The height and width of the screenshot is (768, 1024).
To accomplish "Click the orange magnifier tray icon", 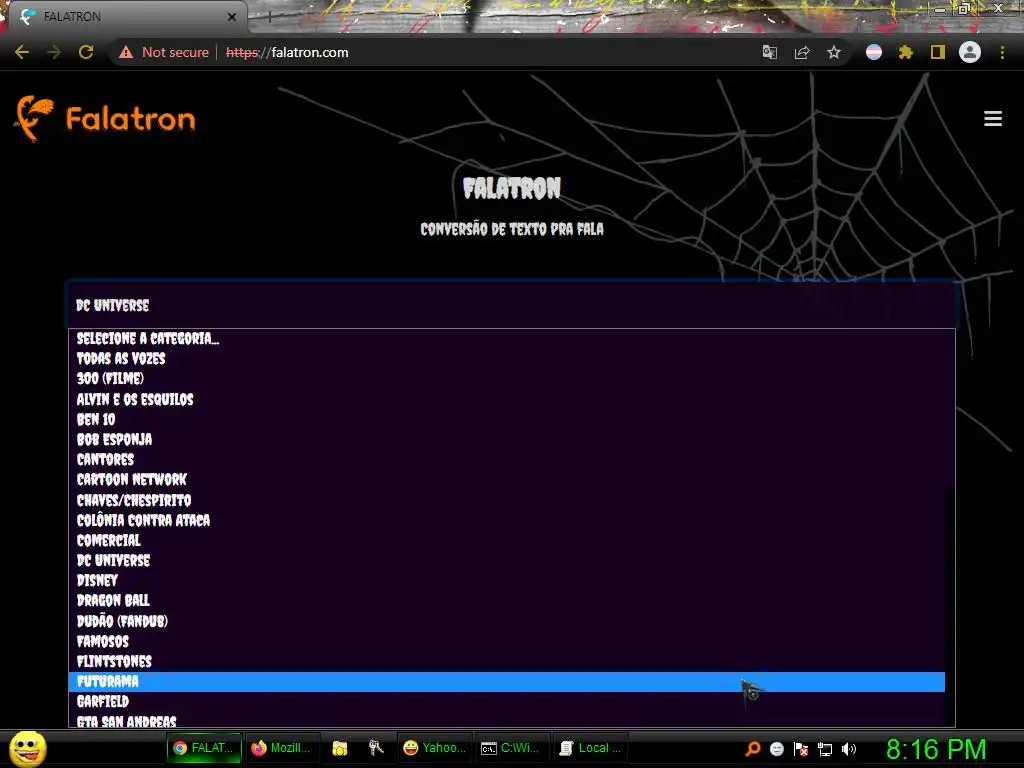I will [x=752, y=749].
